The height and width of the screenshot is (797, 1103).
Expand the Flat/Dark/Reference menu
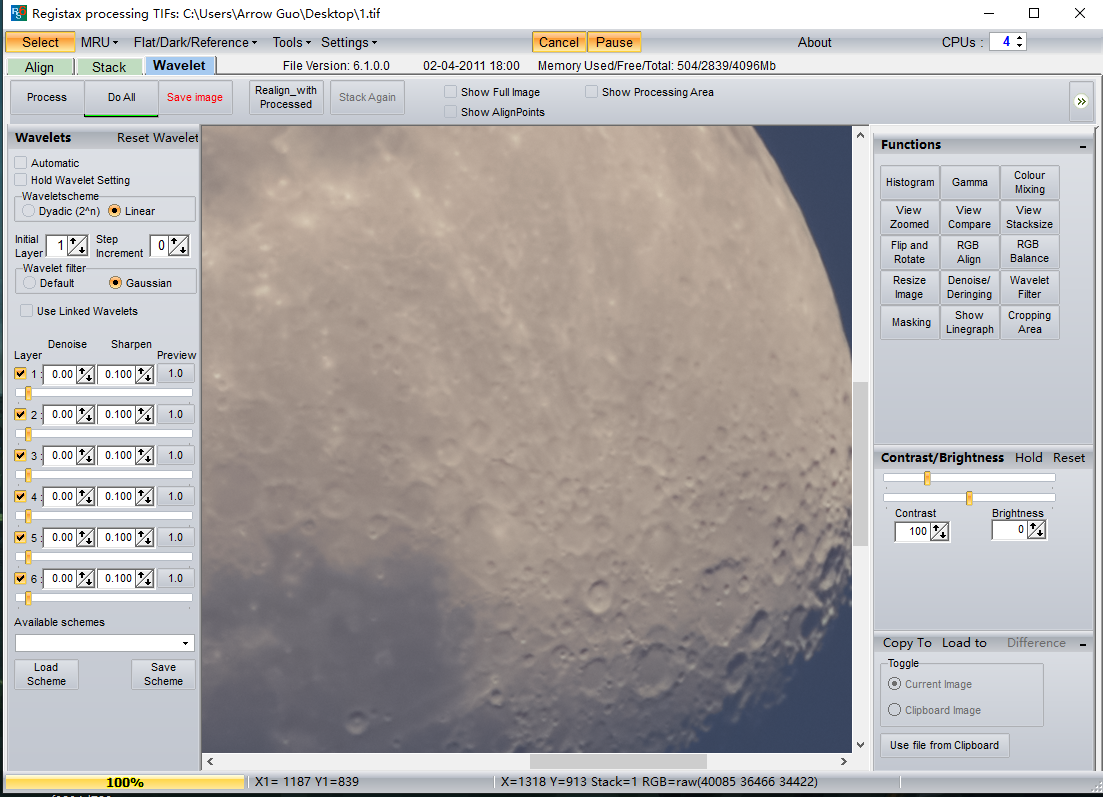point(195,43)
